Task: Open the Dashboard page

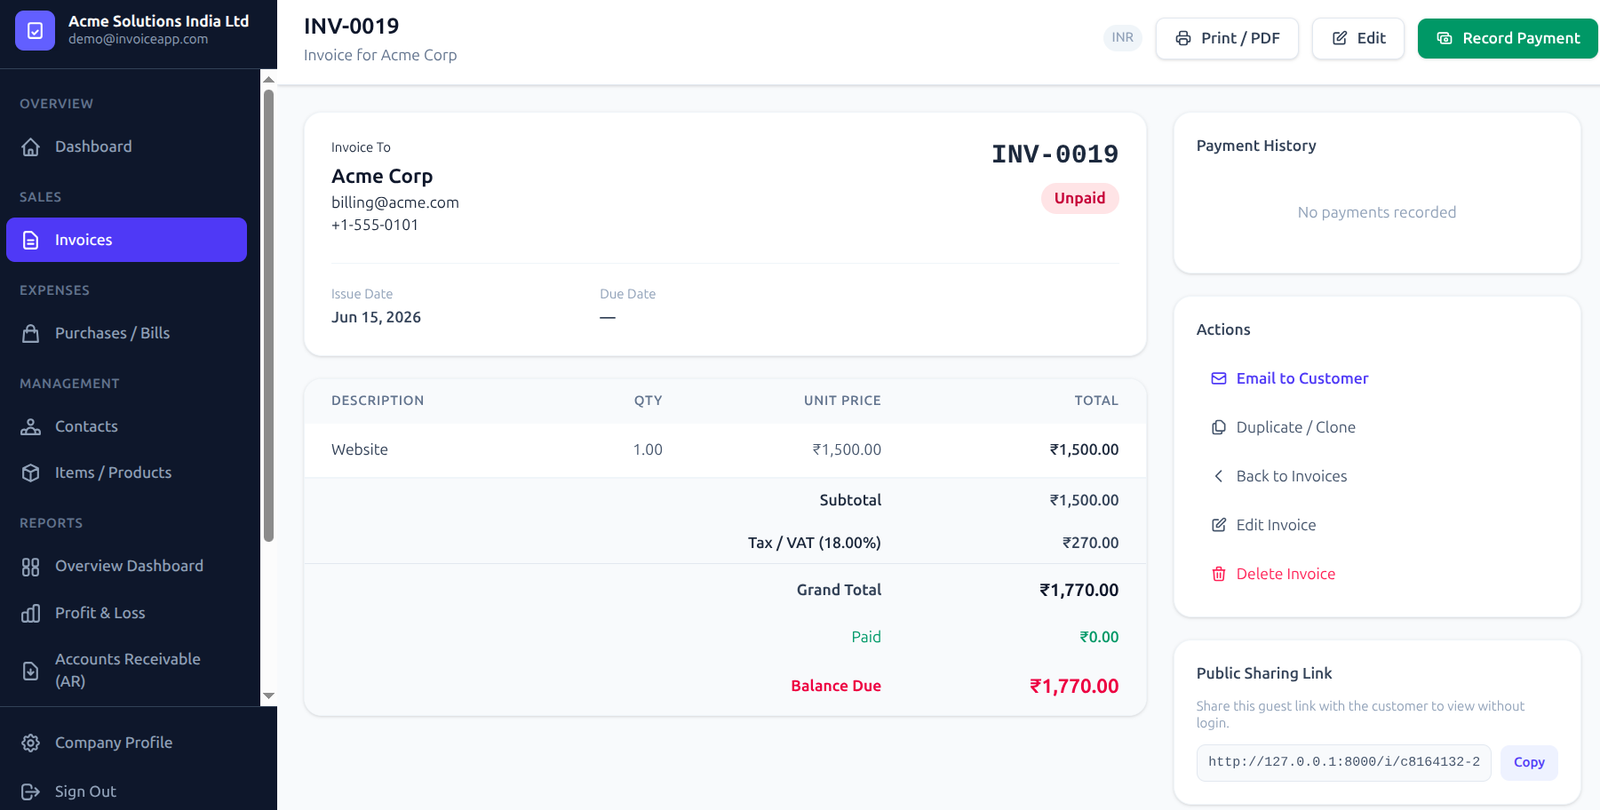Action: (126, 147)
